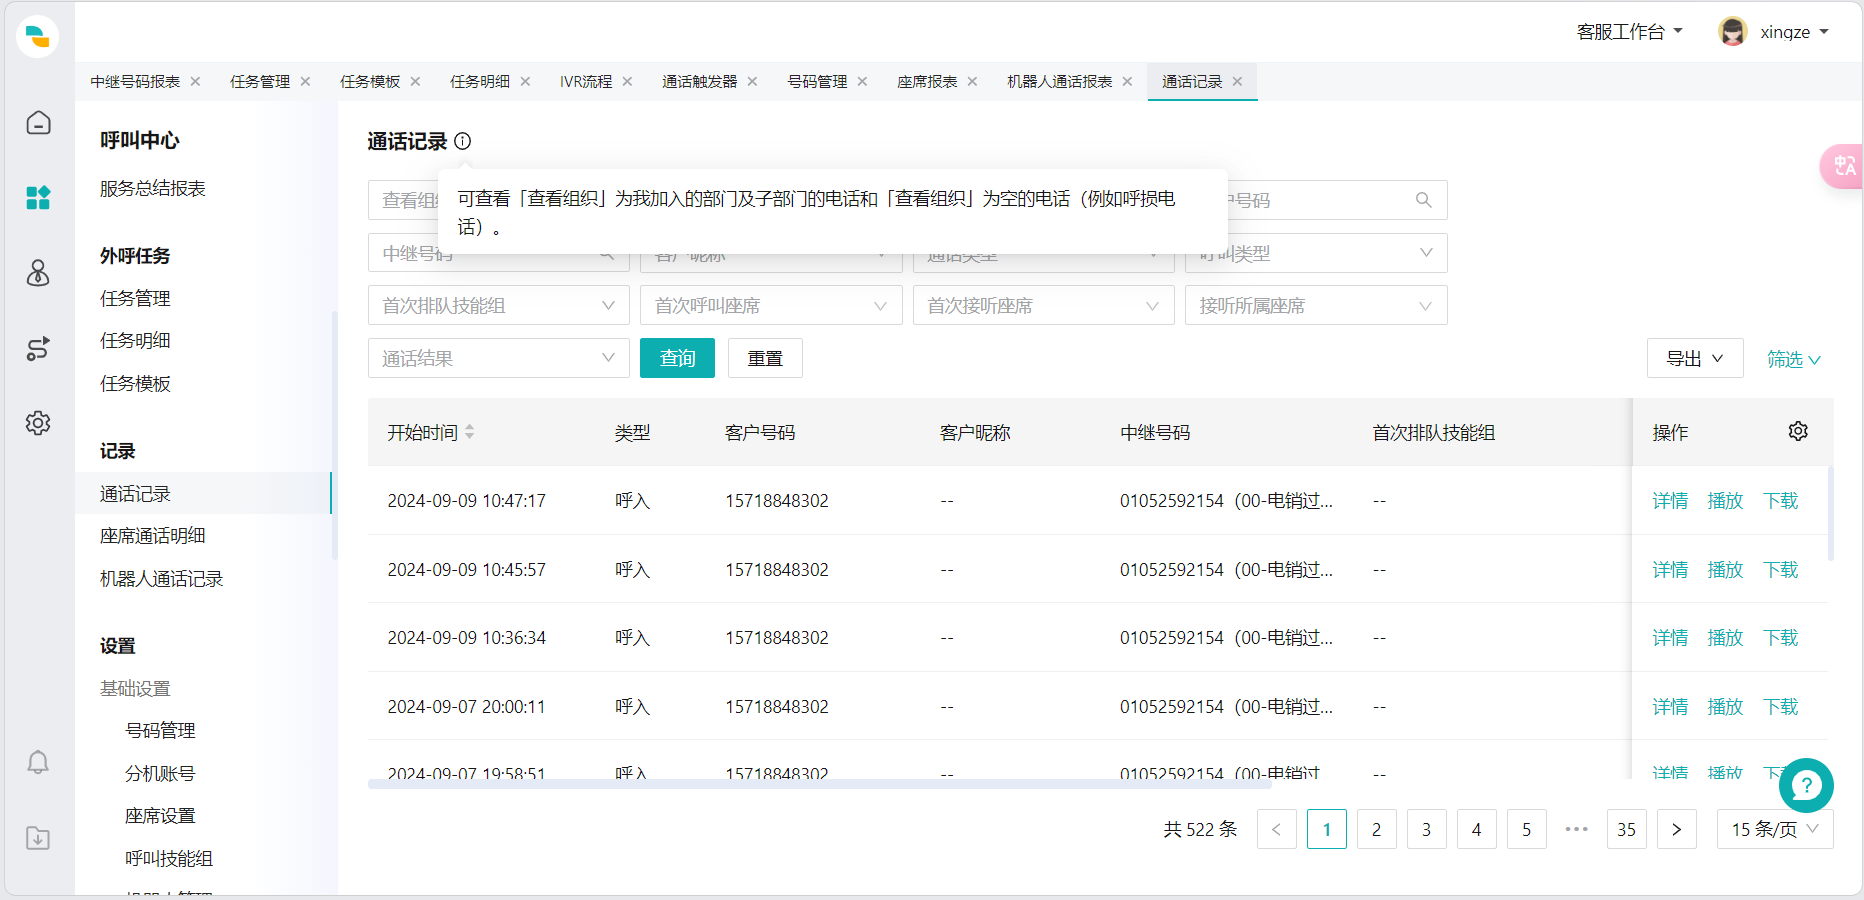Open the apps grid icon in sidebar
1864x900 pixels.
click(38, 197)
